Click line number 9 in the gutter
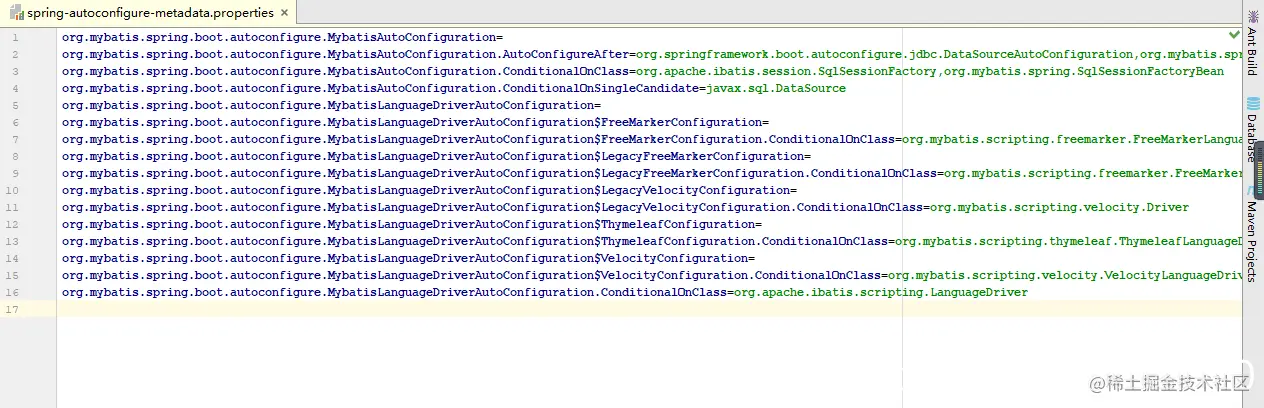Image resolution: width=1264 pixels, height=408 pixels. point(15,173)
